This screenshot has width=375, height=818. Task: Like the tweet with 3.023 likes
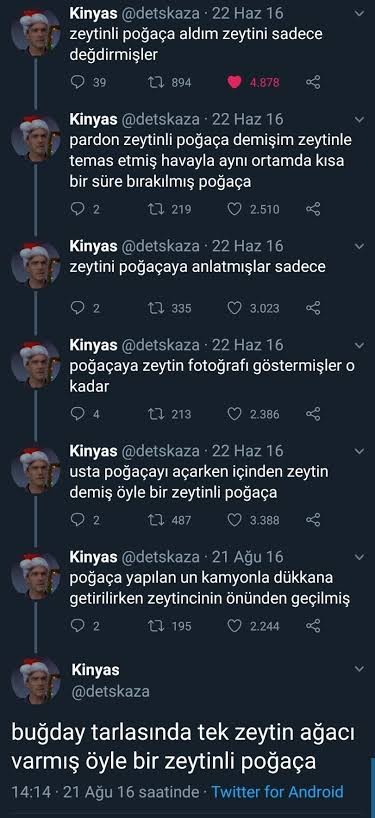point(235,308)
